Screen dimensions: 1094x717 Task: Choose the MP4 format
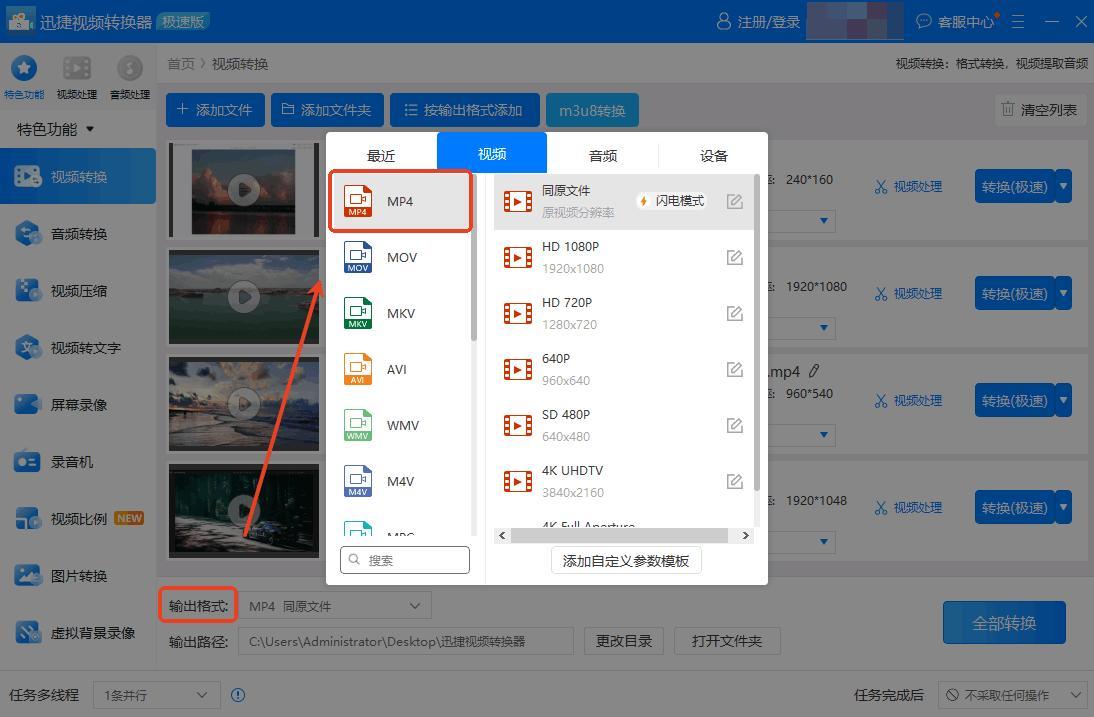[400, 202]
